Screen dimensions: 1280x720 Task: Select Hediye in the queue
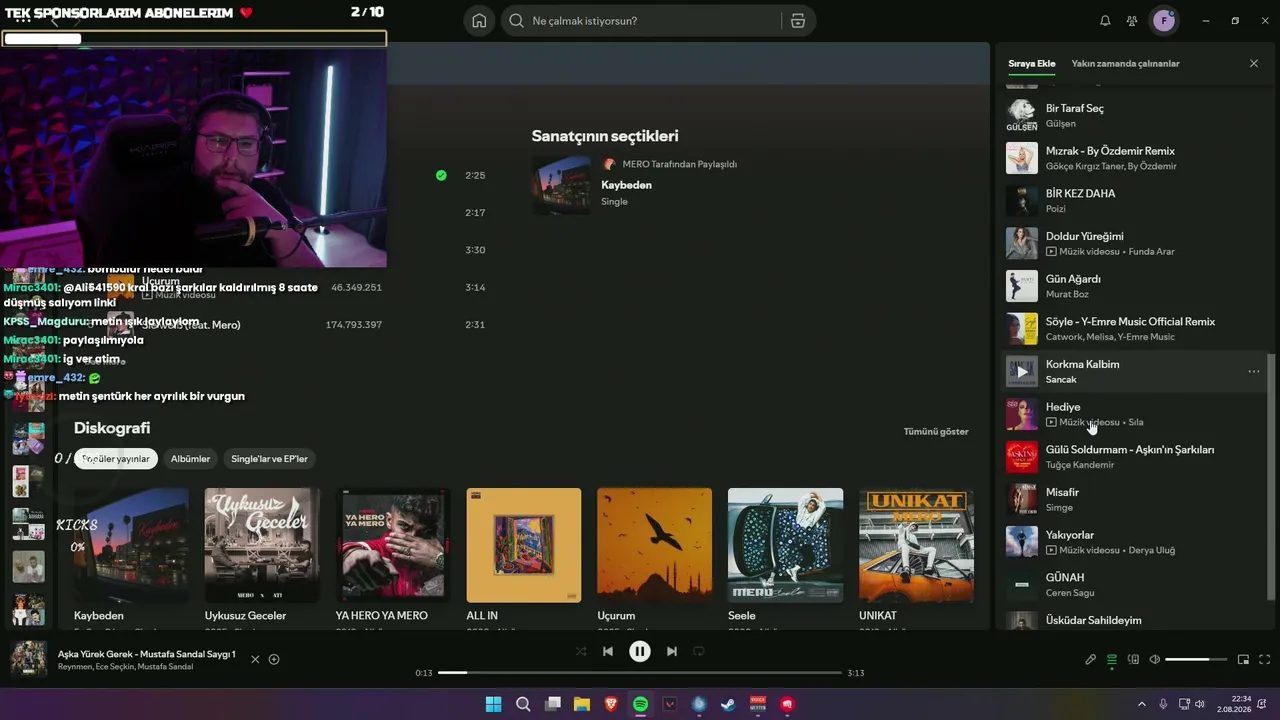1132,414
